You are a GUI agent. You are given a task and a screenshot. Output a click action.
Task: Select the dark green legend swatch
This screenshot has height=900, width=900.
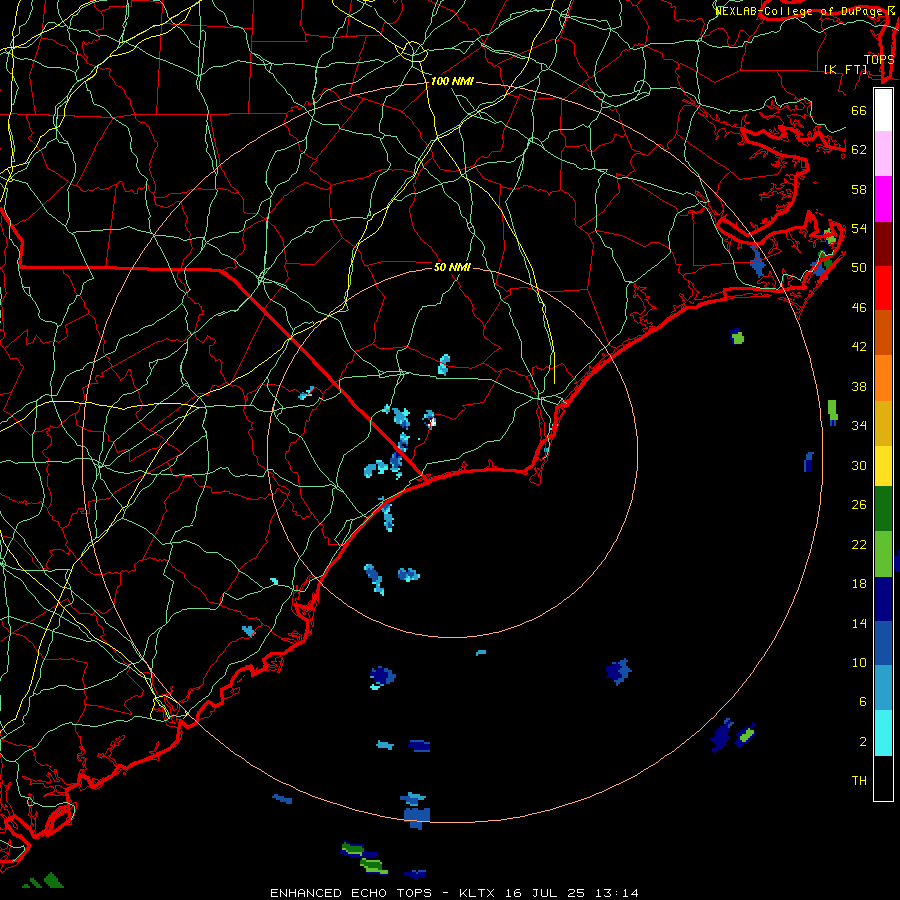tap(883, 509)
